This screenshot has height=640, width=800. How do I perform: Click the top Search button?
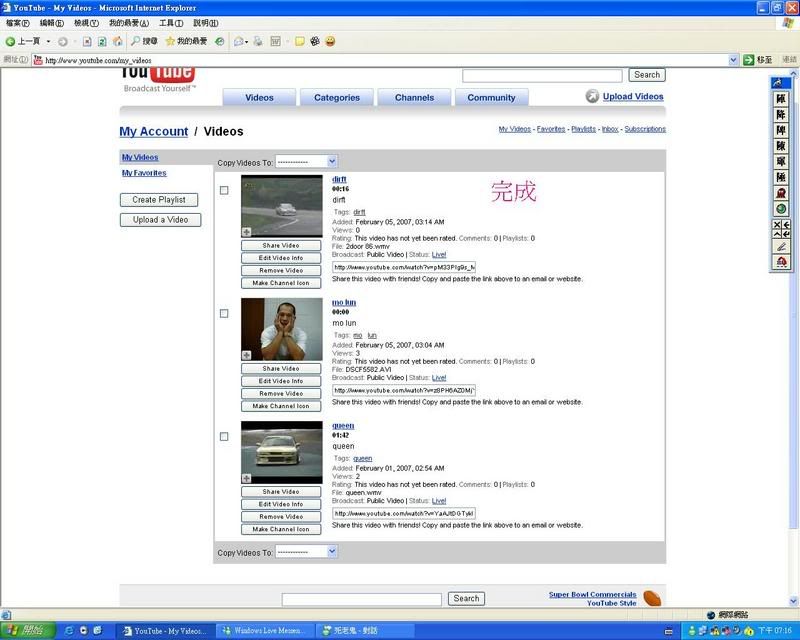click(646, 75)
